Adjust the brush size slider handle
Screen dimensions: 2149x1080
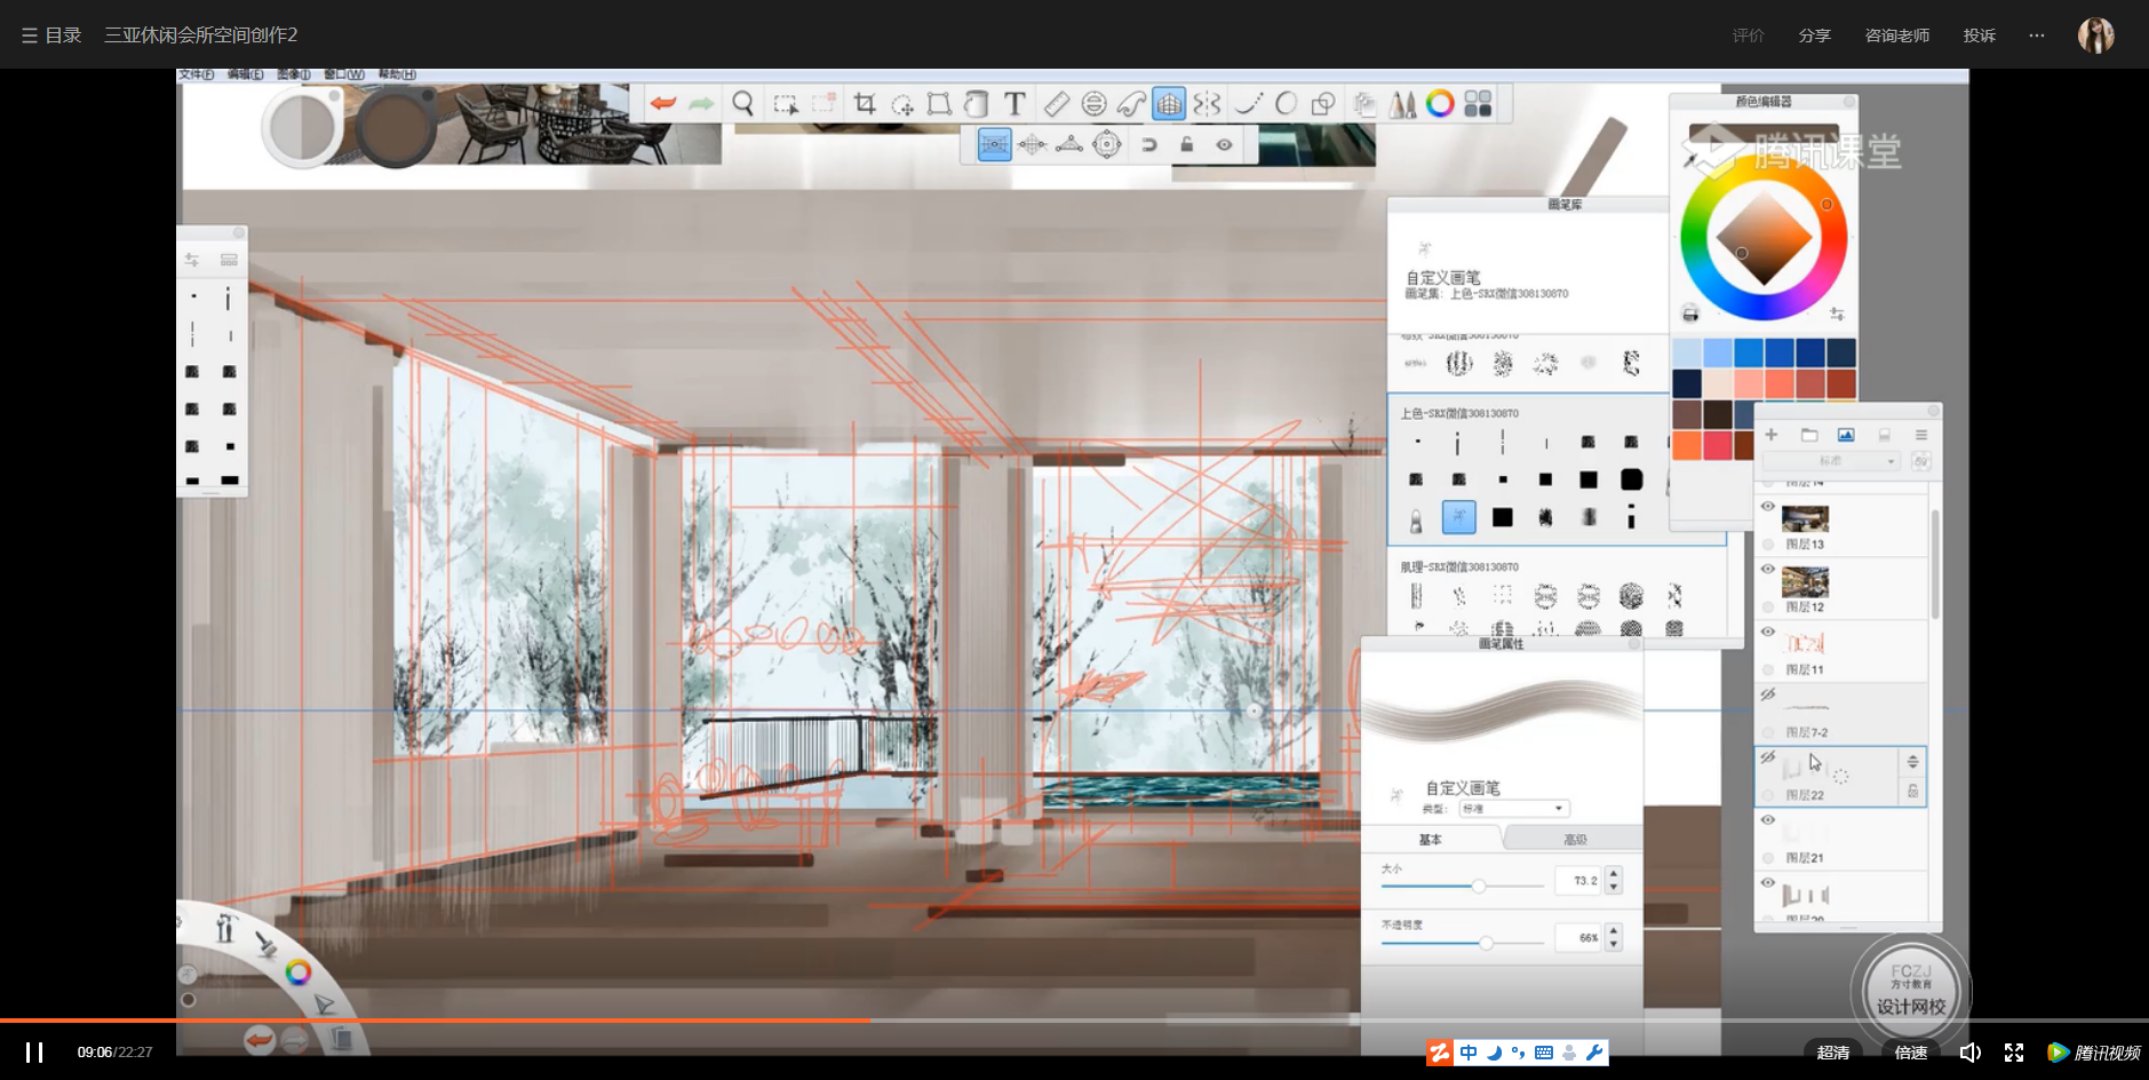point(1478,885)
